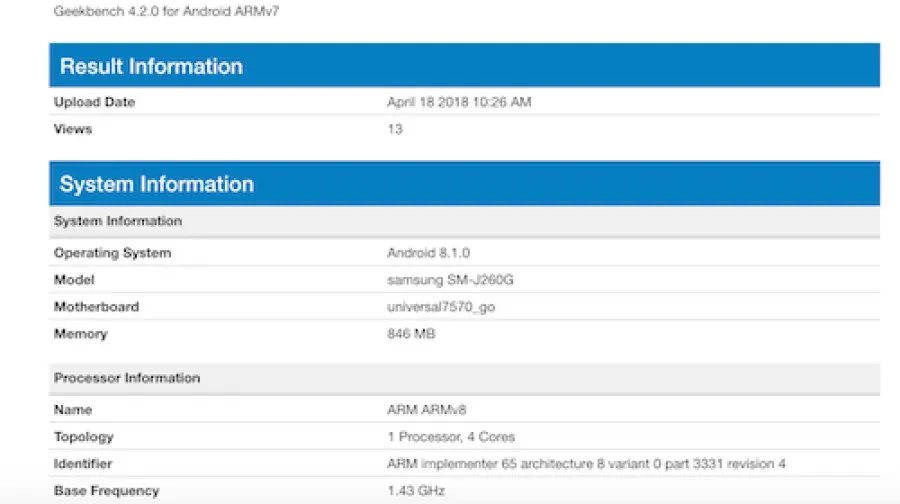
Task: Select the Motherboard row label
Action: coord(96,307)
